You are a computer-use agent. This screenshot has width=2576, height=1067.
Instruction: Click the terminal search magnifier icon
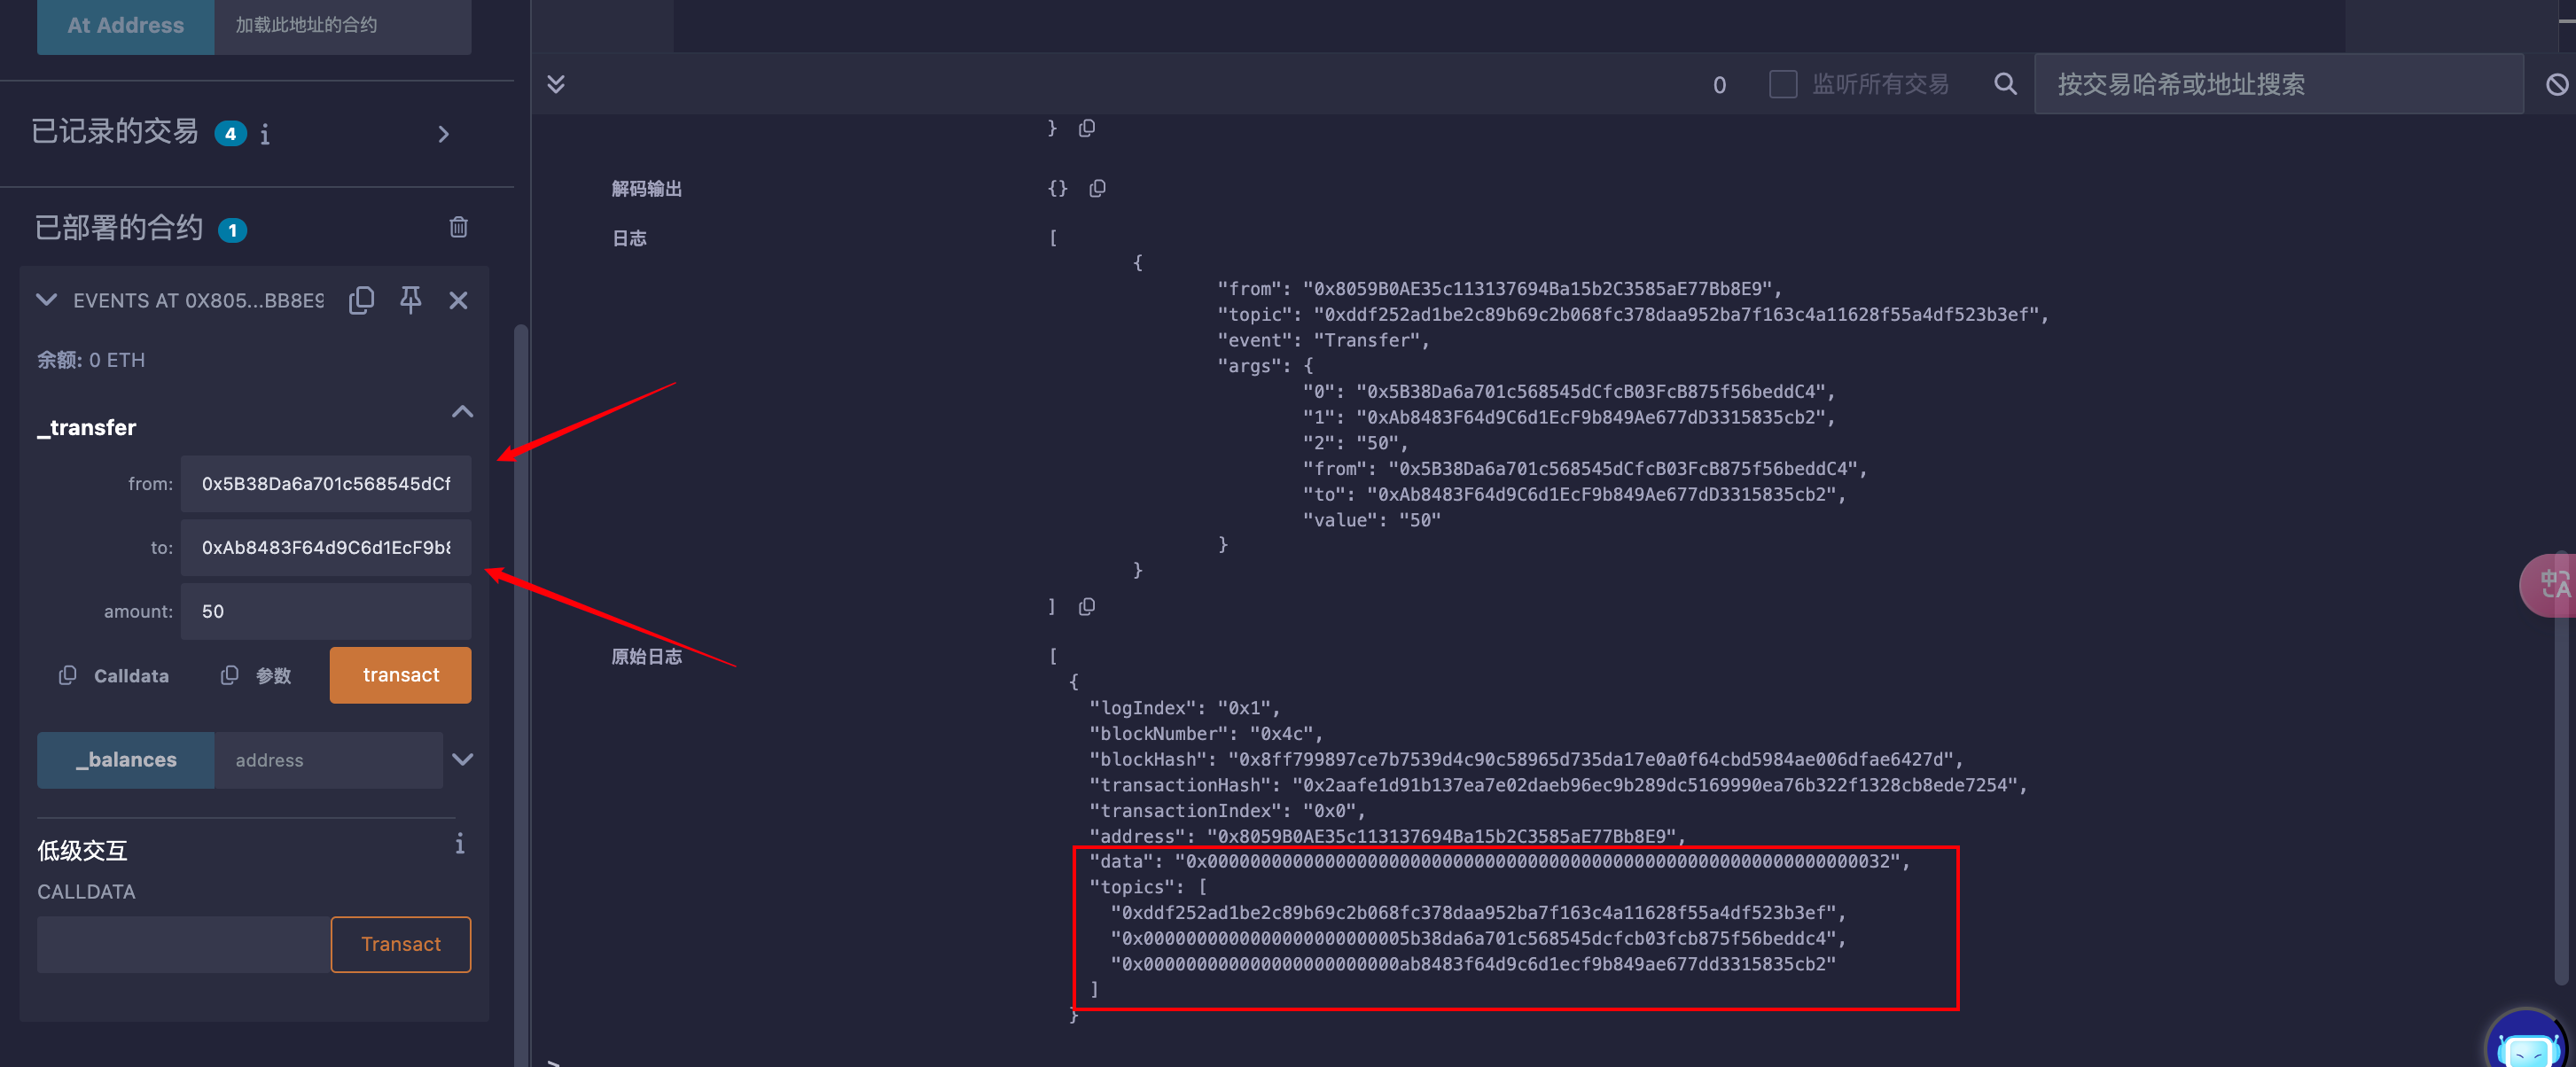[x=2005, y=84]
